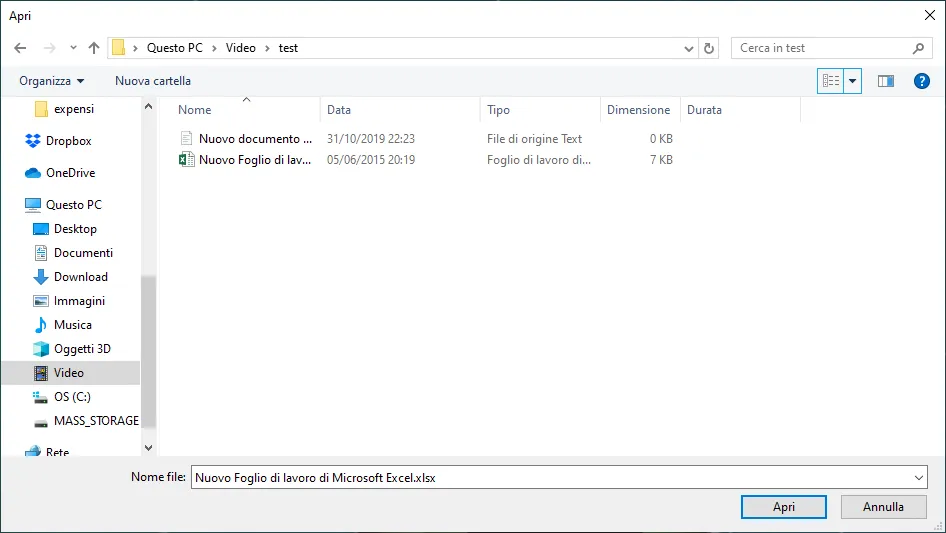The width and height of the screenshot is (946, 533).
Task: Click the Up one level arrow
Action: click(x=94, y=48)
